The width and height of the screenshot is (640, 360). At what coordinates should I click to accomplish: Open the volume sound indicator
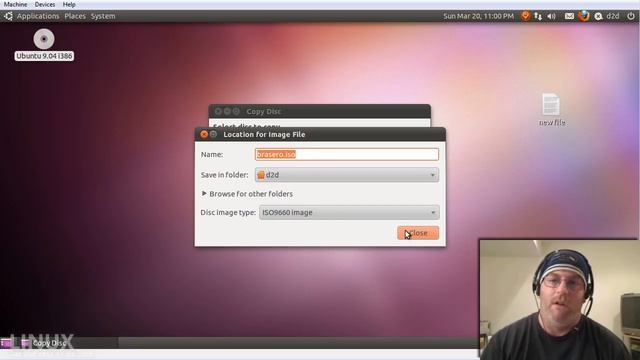(551, 16)
